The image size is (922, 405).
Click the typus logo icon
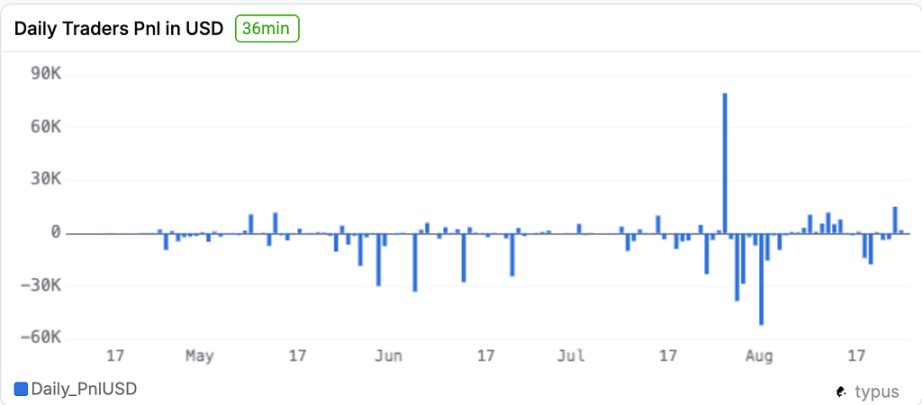pos(842,392)
